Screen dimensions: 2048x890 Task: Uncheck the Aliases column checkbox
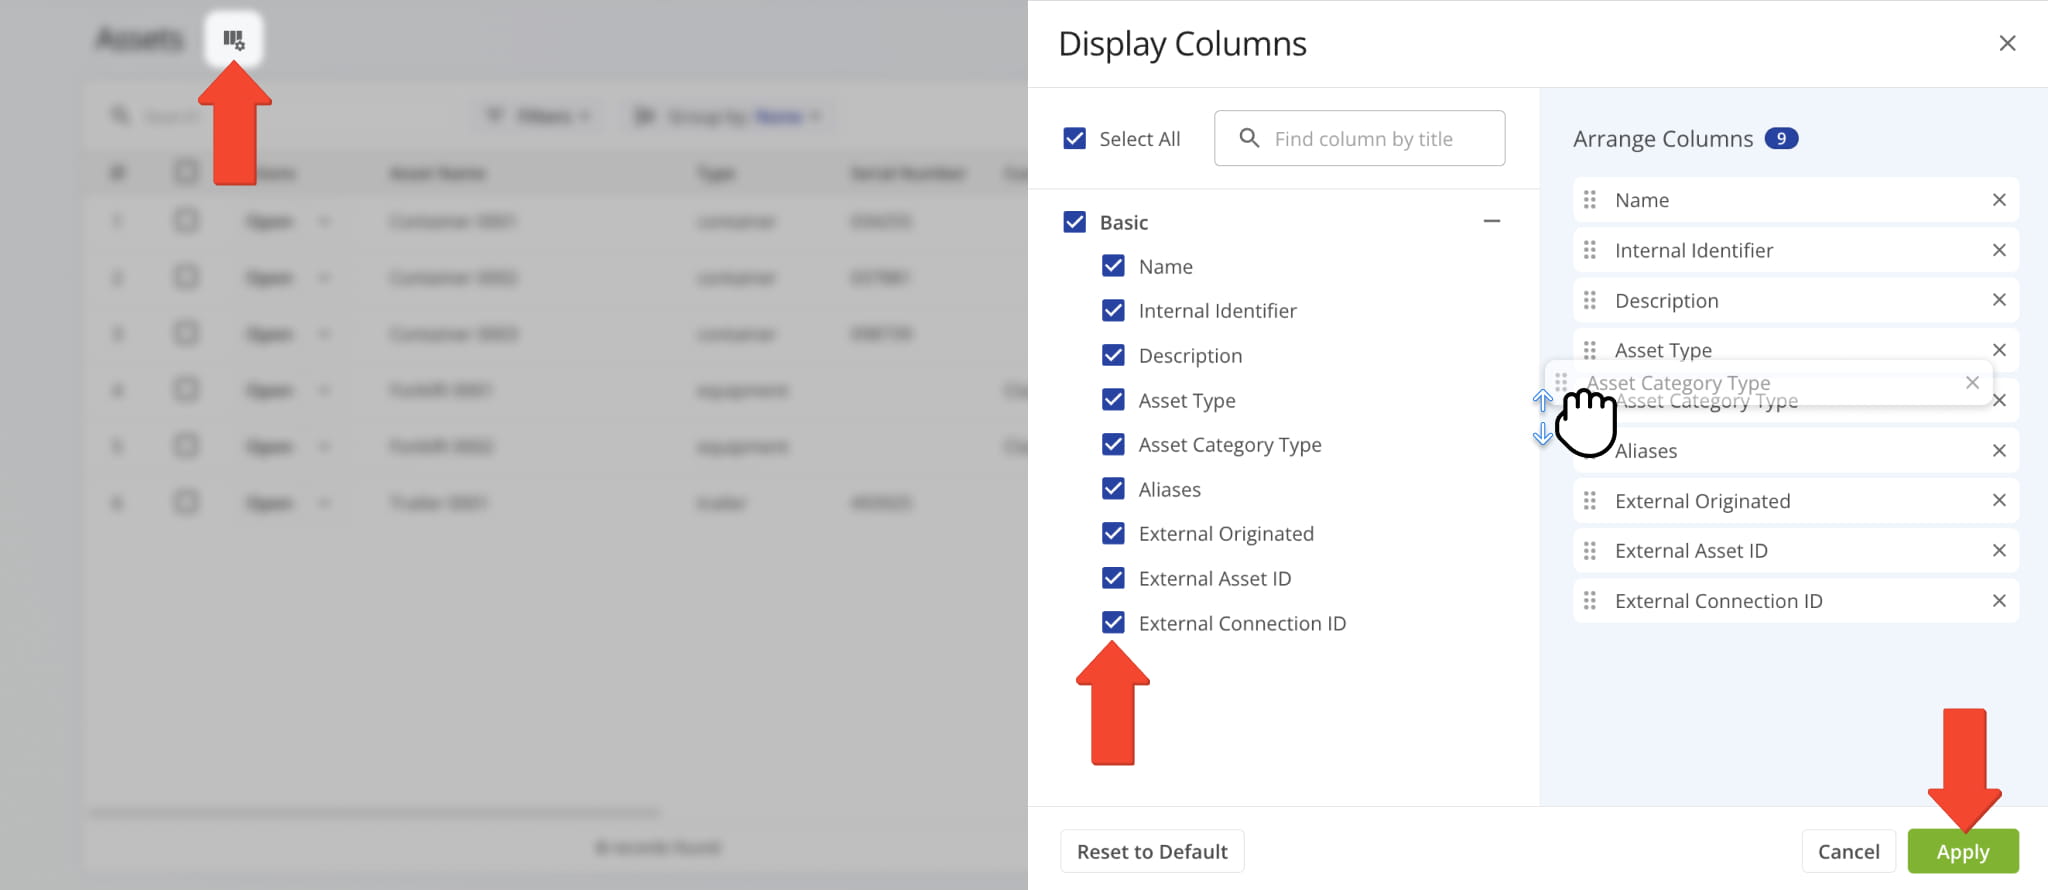pos(1113,489)
